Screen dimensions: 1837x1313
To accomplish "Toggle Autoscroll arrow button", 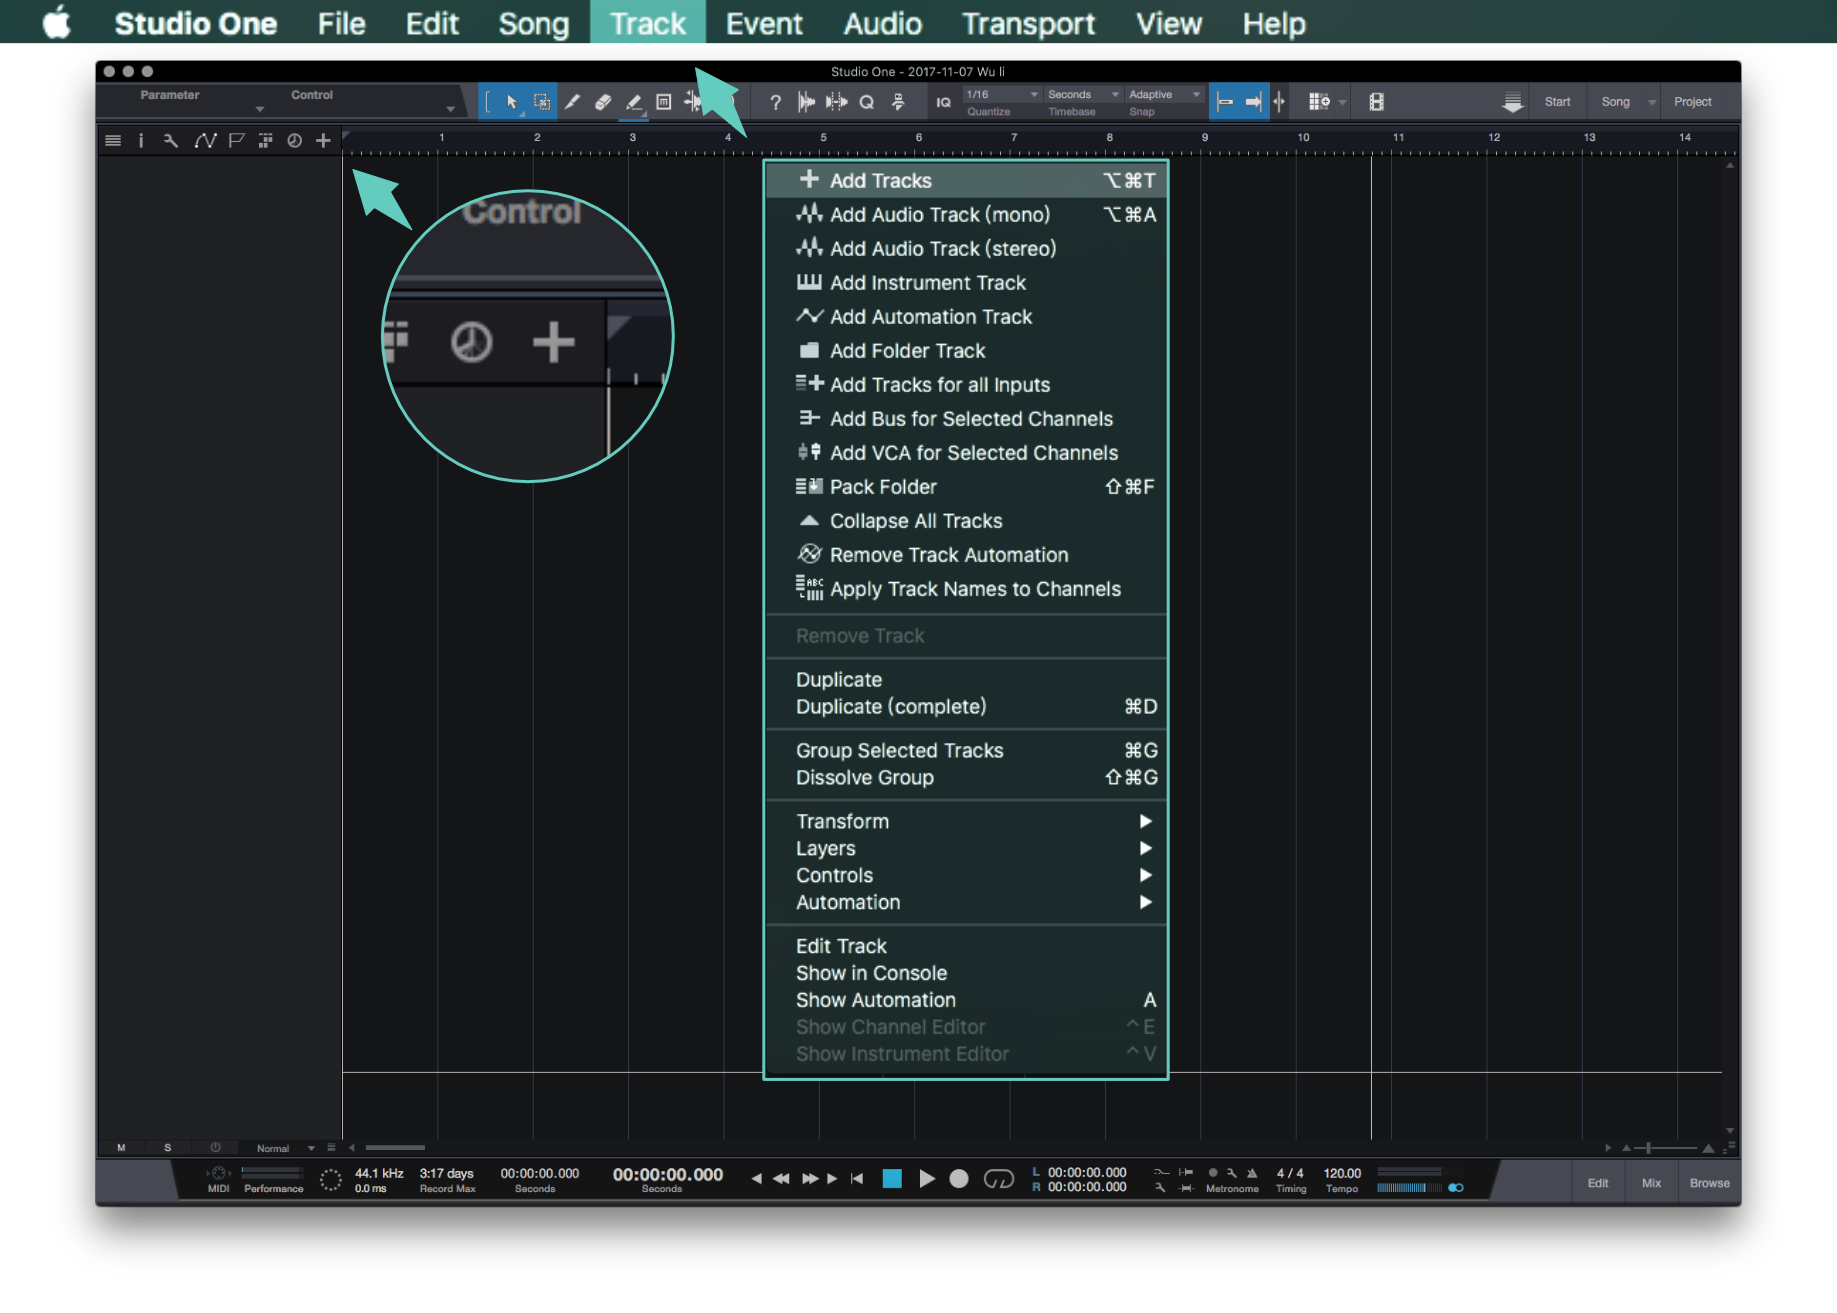I will [x=1253, y=102].
